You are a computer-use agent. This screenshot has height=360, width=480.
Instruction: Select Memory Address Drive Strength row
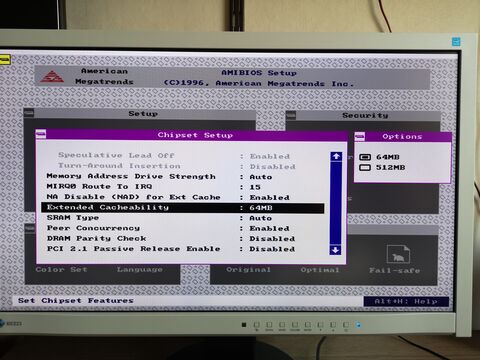[x=183, y=176]
